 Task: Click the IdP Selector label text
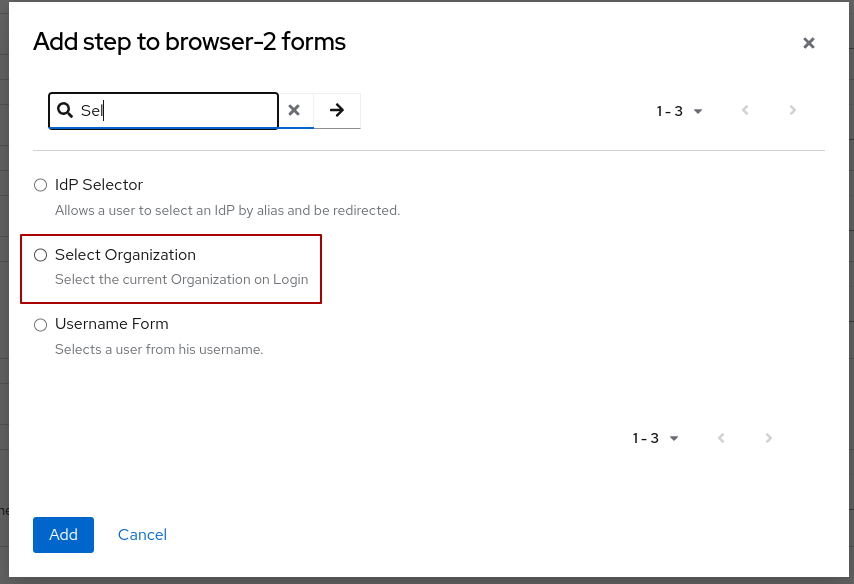tap(100, 185)
